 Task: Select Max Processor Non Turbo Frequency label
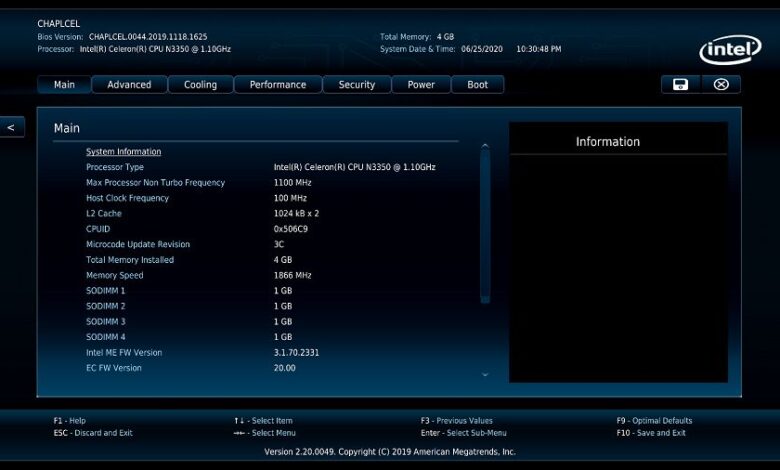pos(155,183)
